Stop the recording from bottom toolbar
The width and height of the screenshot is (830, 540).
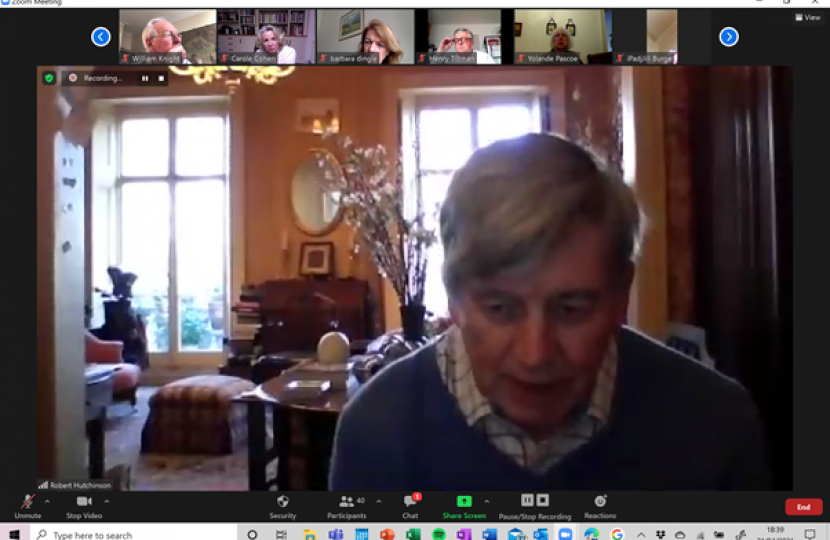pyautogui.click(x=542, y=500)
